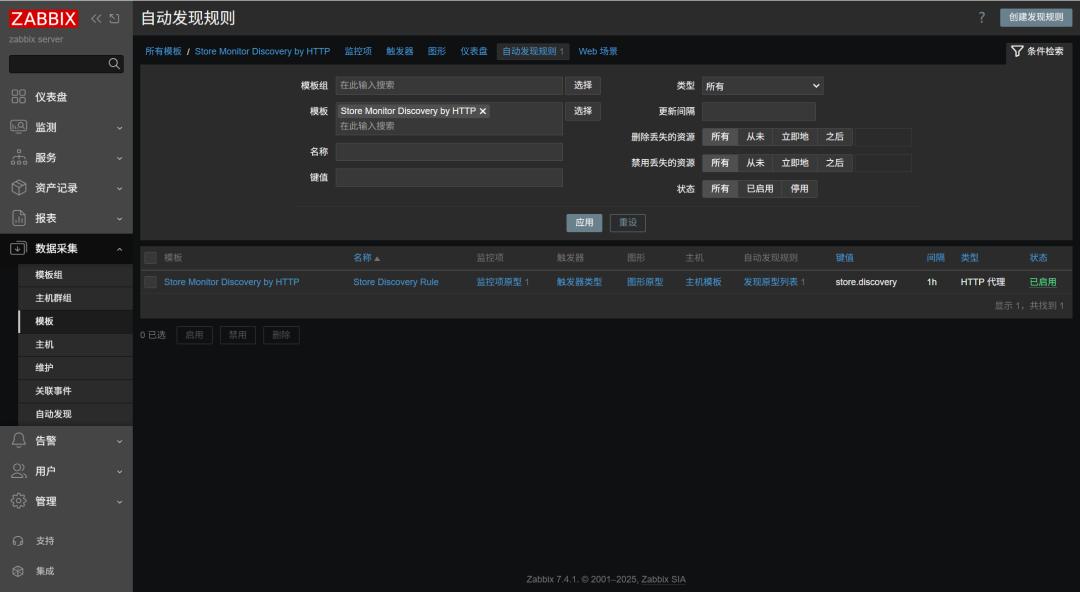Viewport: 1080px width, 592px height.
Task: Click sort arrow next to 名称 header
Action: [377, 258]
